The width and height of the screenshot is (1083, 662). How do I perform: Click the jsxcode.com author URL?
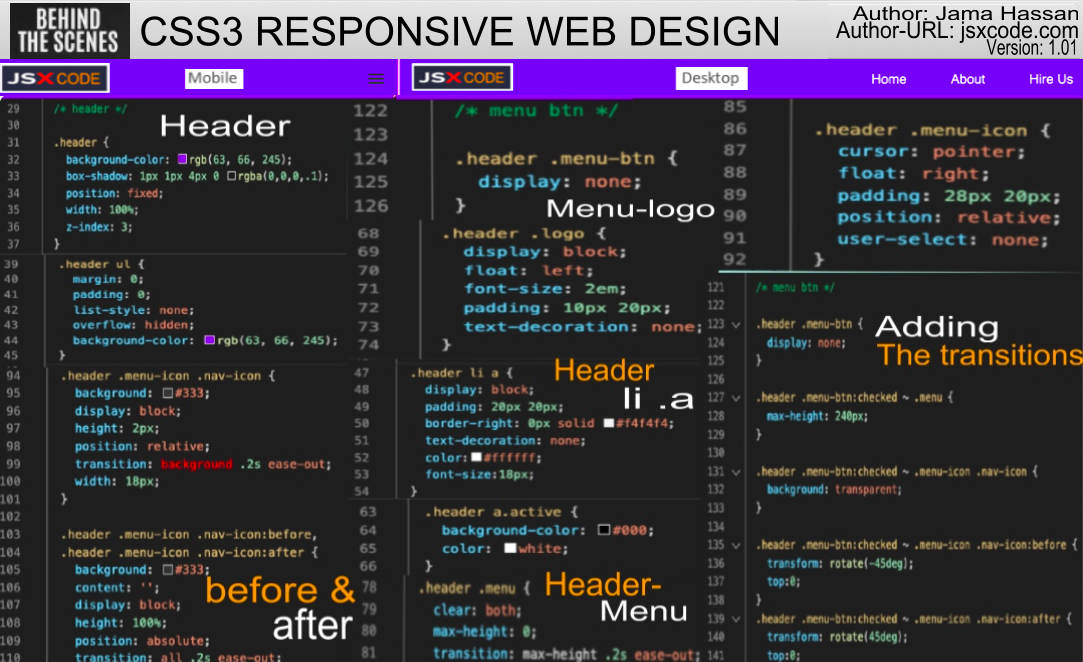coord(1019,30)
